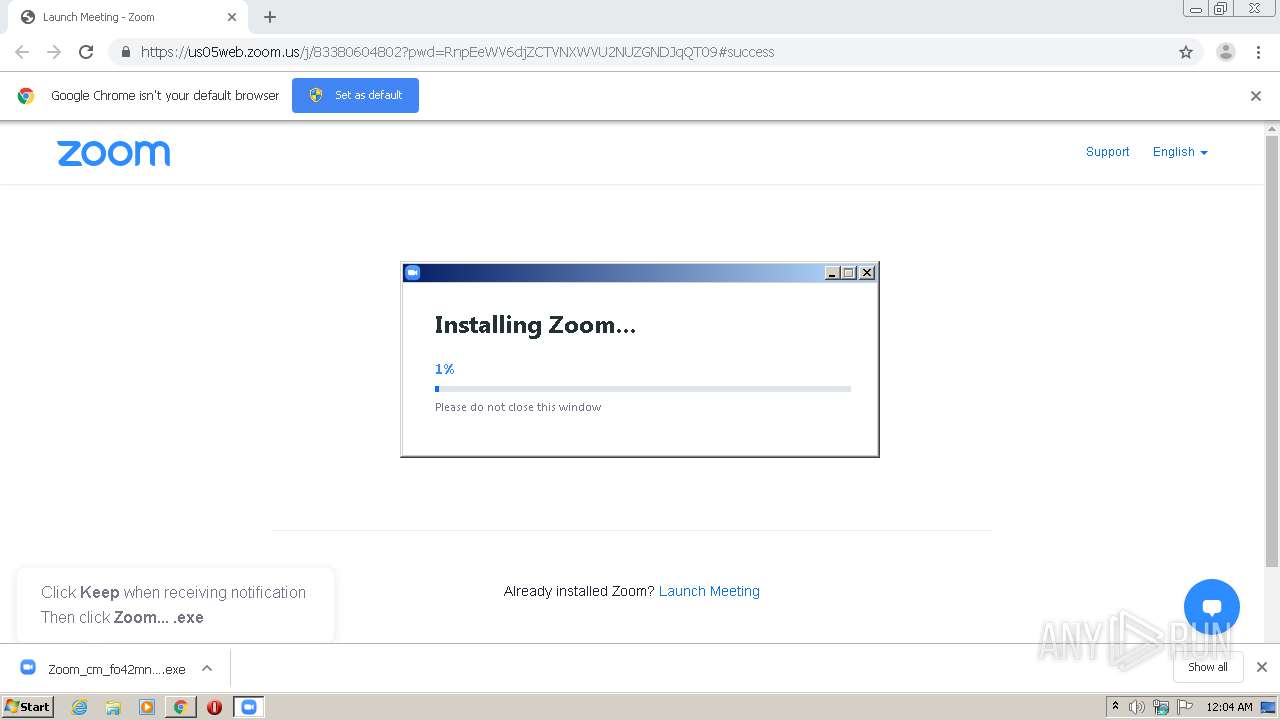Image resolution: width=1280 pixels, height=720 pixels.
Task: Click the 1% progress text
Action: tap(444, 369)
